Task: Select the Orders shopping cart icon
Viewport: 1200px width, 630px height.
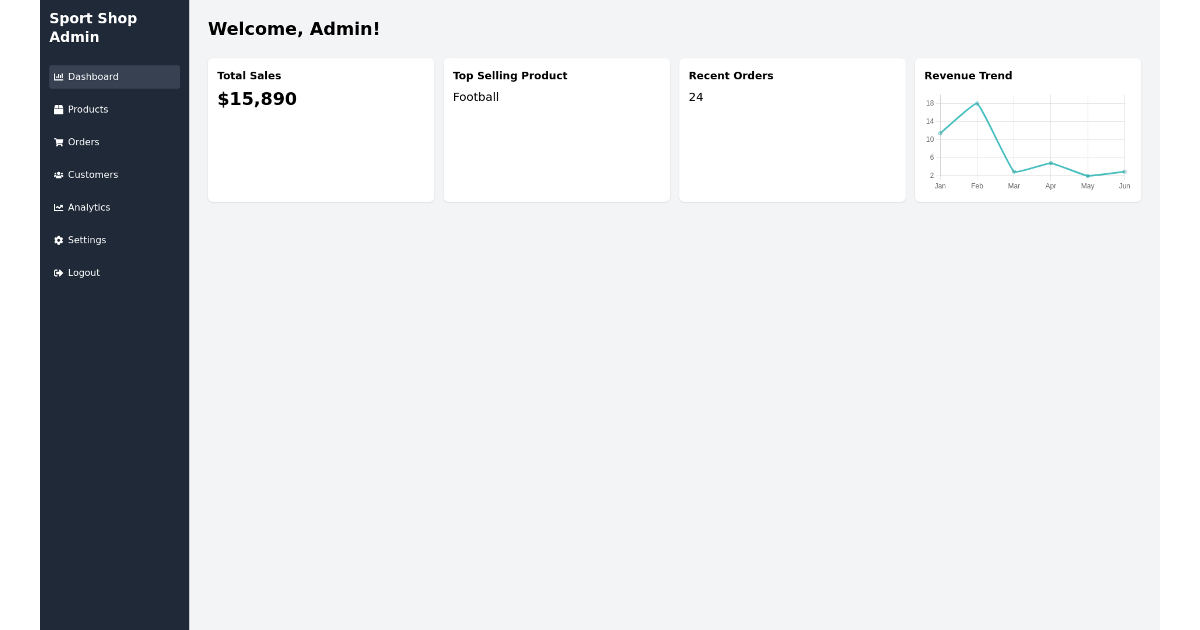Action: pyautogui.click(x=59, y=142)
